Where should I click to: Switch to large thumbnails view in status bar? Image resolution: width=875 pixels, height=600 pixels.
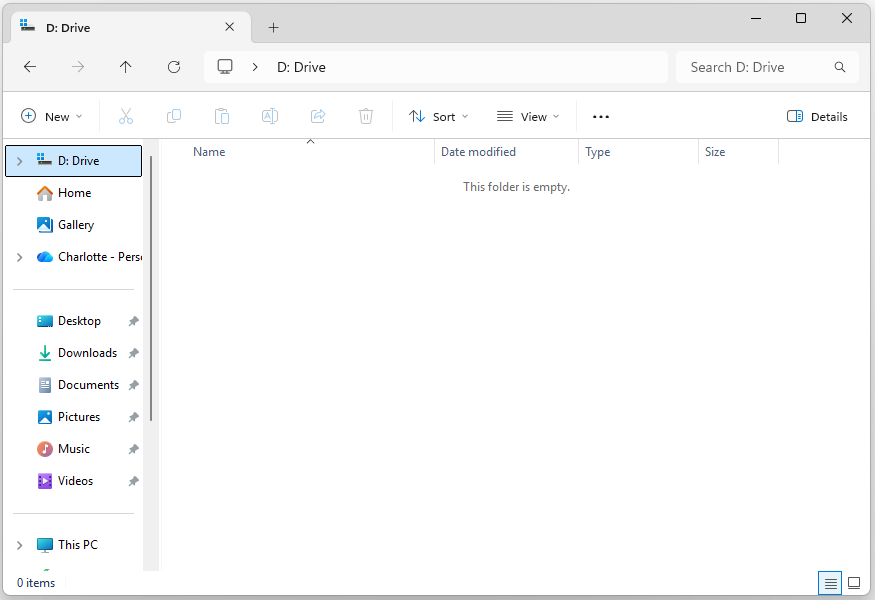pos(854,582)
